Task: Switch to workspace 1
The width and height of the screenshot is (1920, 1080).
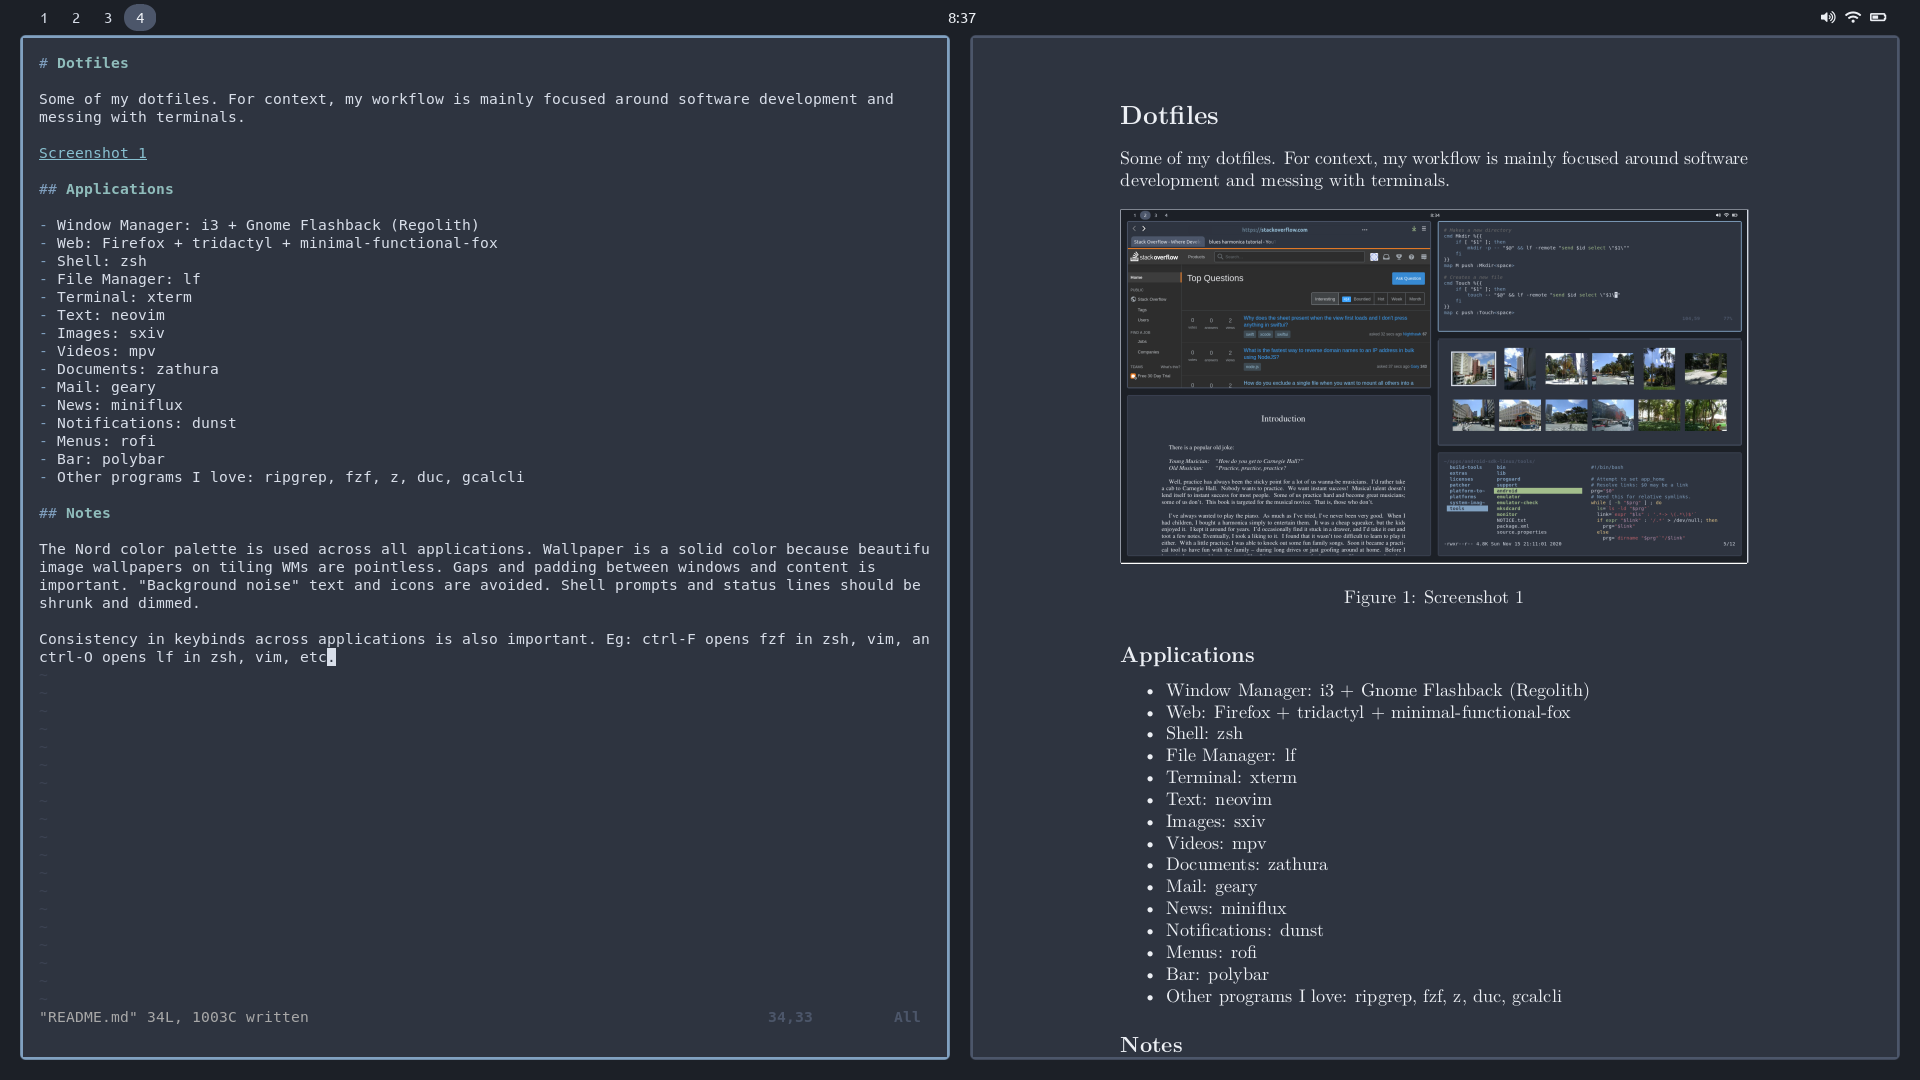Action: [x=44, y=18]
